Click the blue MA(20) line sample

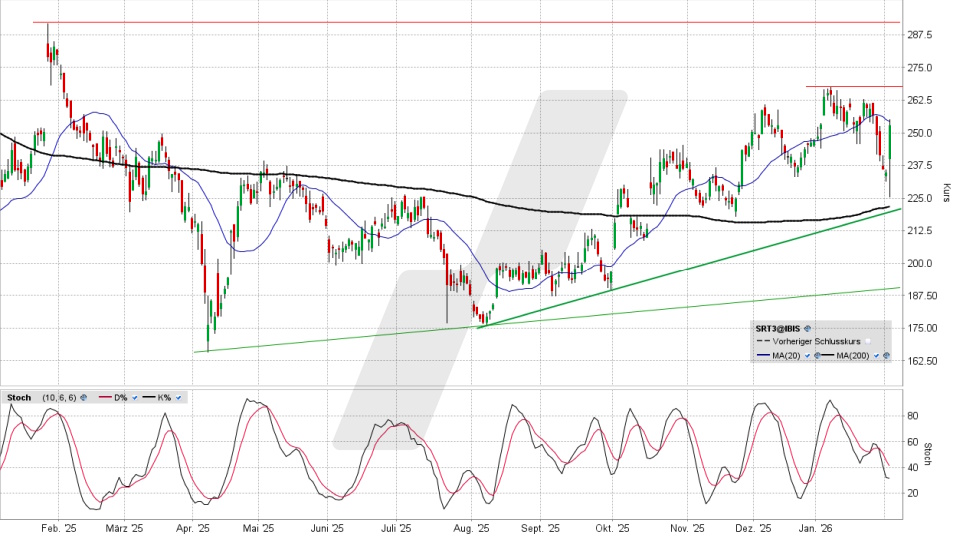pos(763,355)
